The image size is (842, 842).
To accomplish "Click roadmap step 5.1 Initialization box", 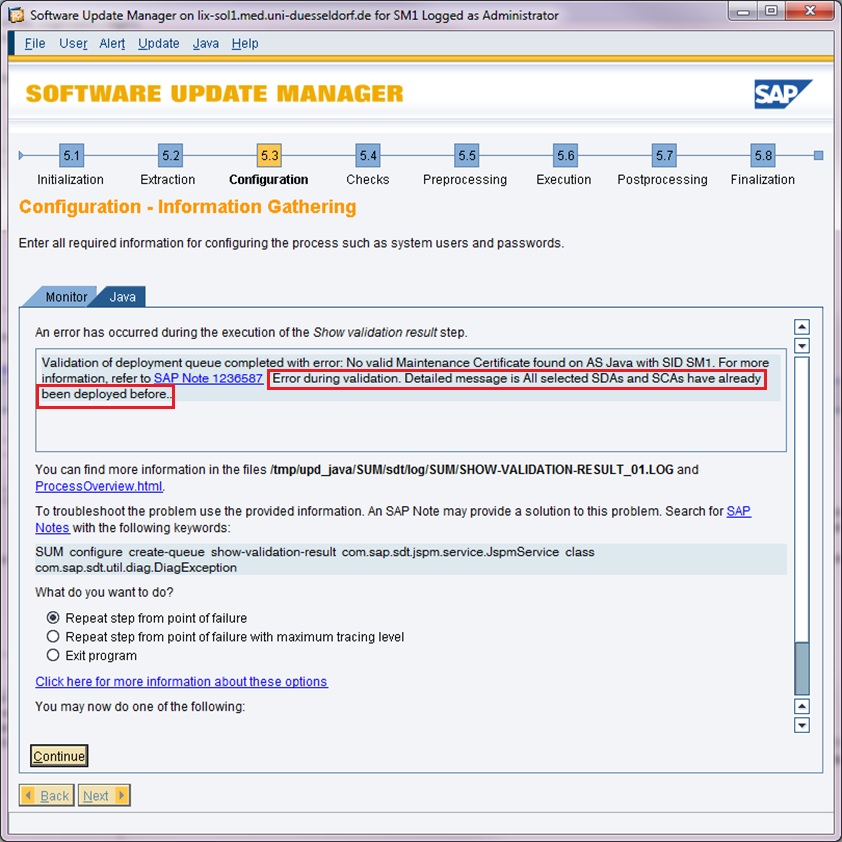I will click(x=71, y=156).
